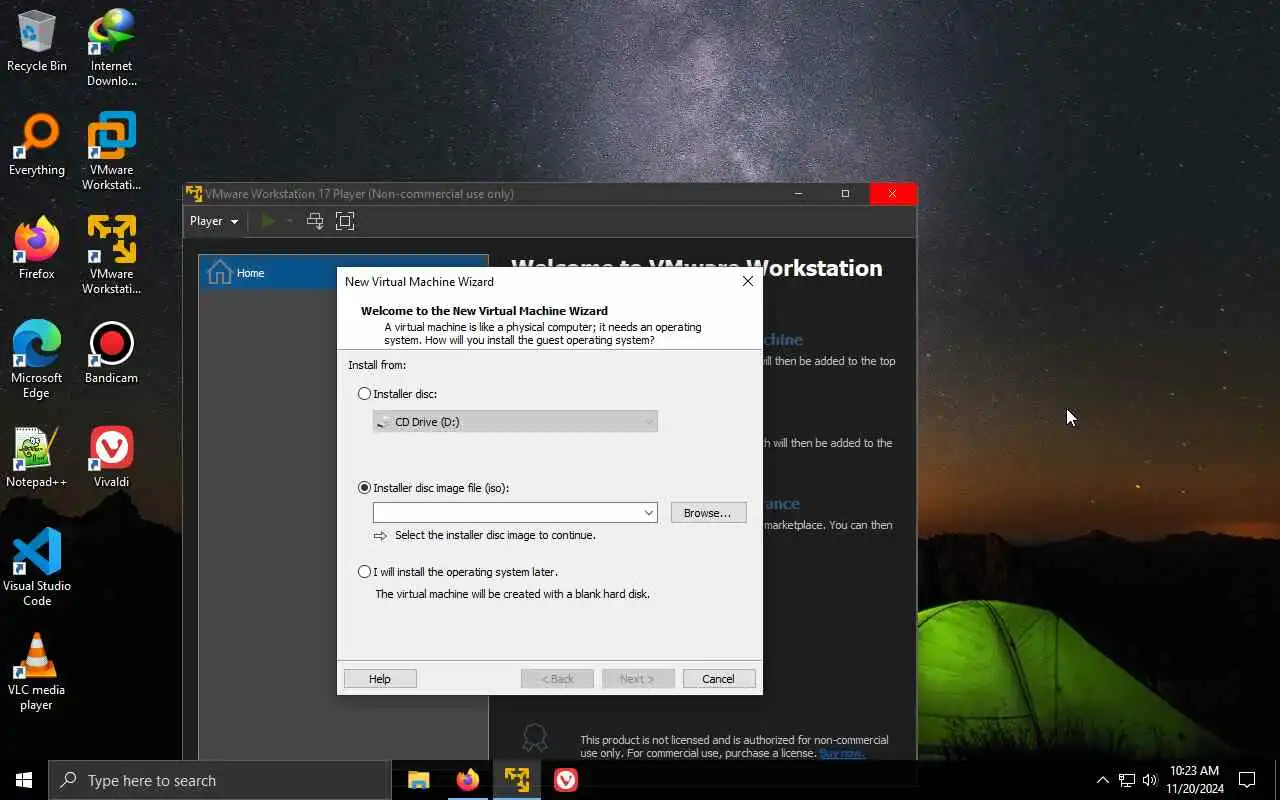Click inside the iso image path field
The width and height of the screenshot is (1280, 800).
click(x=507, y=513)
